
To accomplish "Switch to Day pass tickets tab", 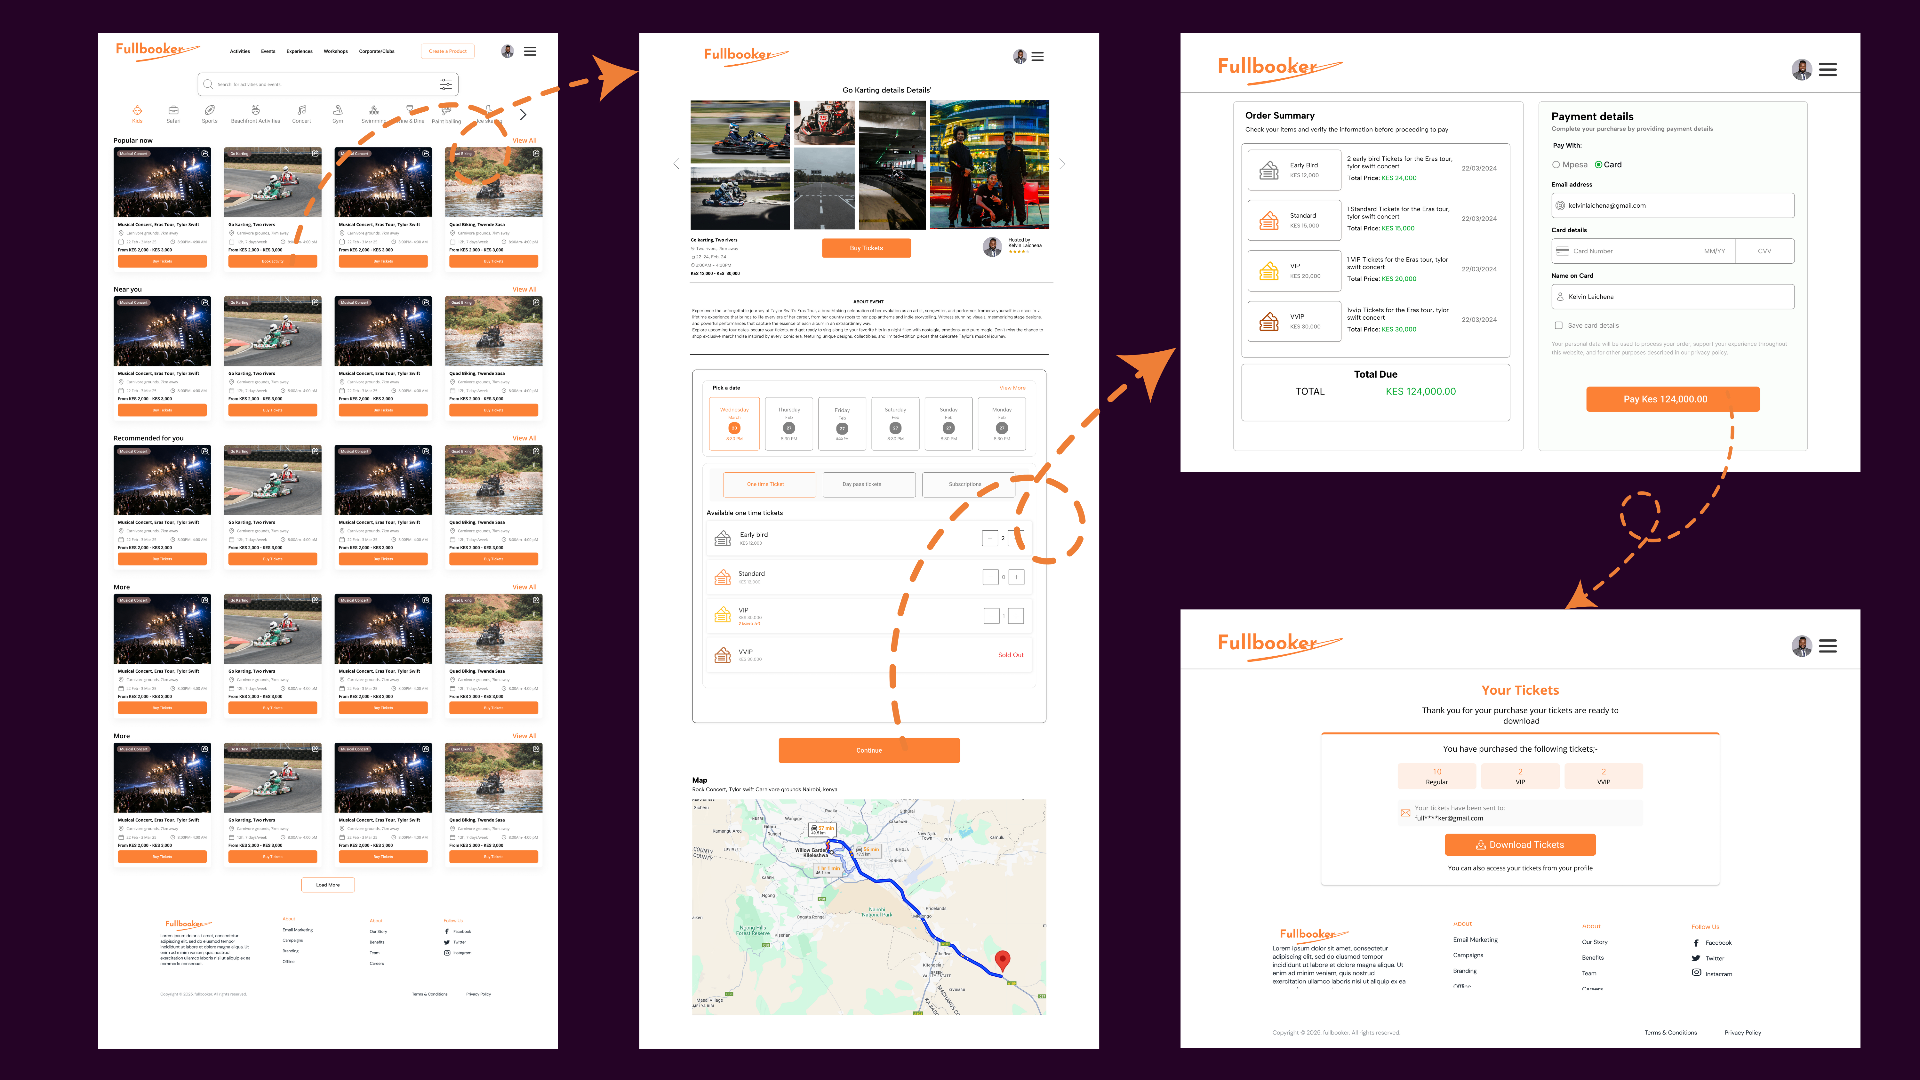I will point(861,485).
